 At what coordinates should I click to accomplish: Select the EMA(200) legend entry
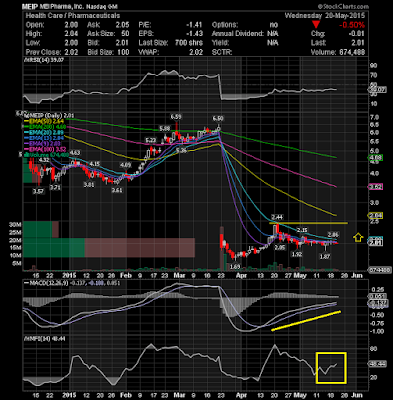point(45,127)
